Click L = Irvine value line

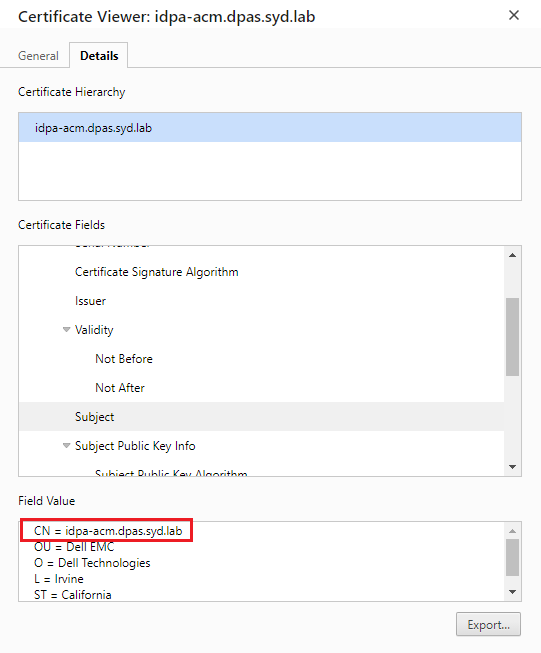[59, 579]
